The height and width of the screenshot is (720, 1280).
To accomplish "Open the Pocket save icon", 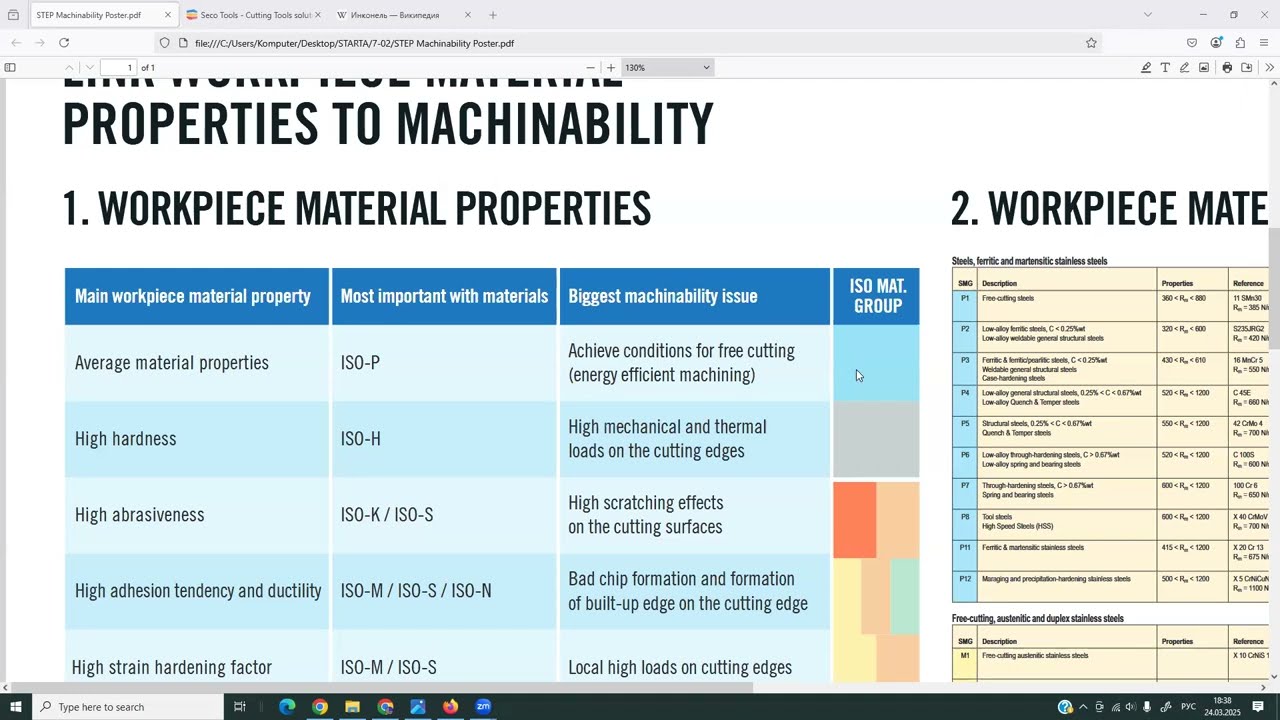I will [1192, 43].
